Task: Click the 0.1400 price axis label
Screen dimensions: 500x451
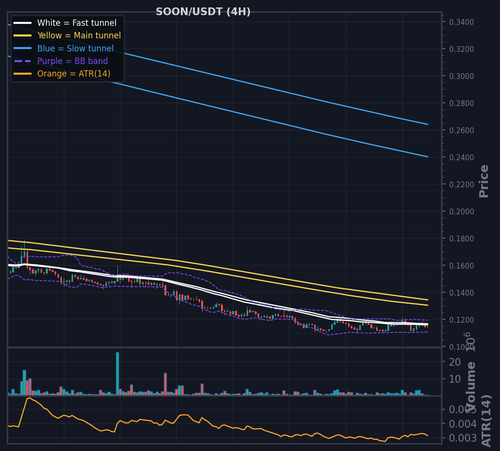Action: pos(461,293)
